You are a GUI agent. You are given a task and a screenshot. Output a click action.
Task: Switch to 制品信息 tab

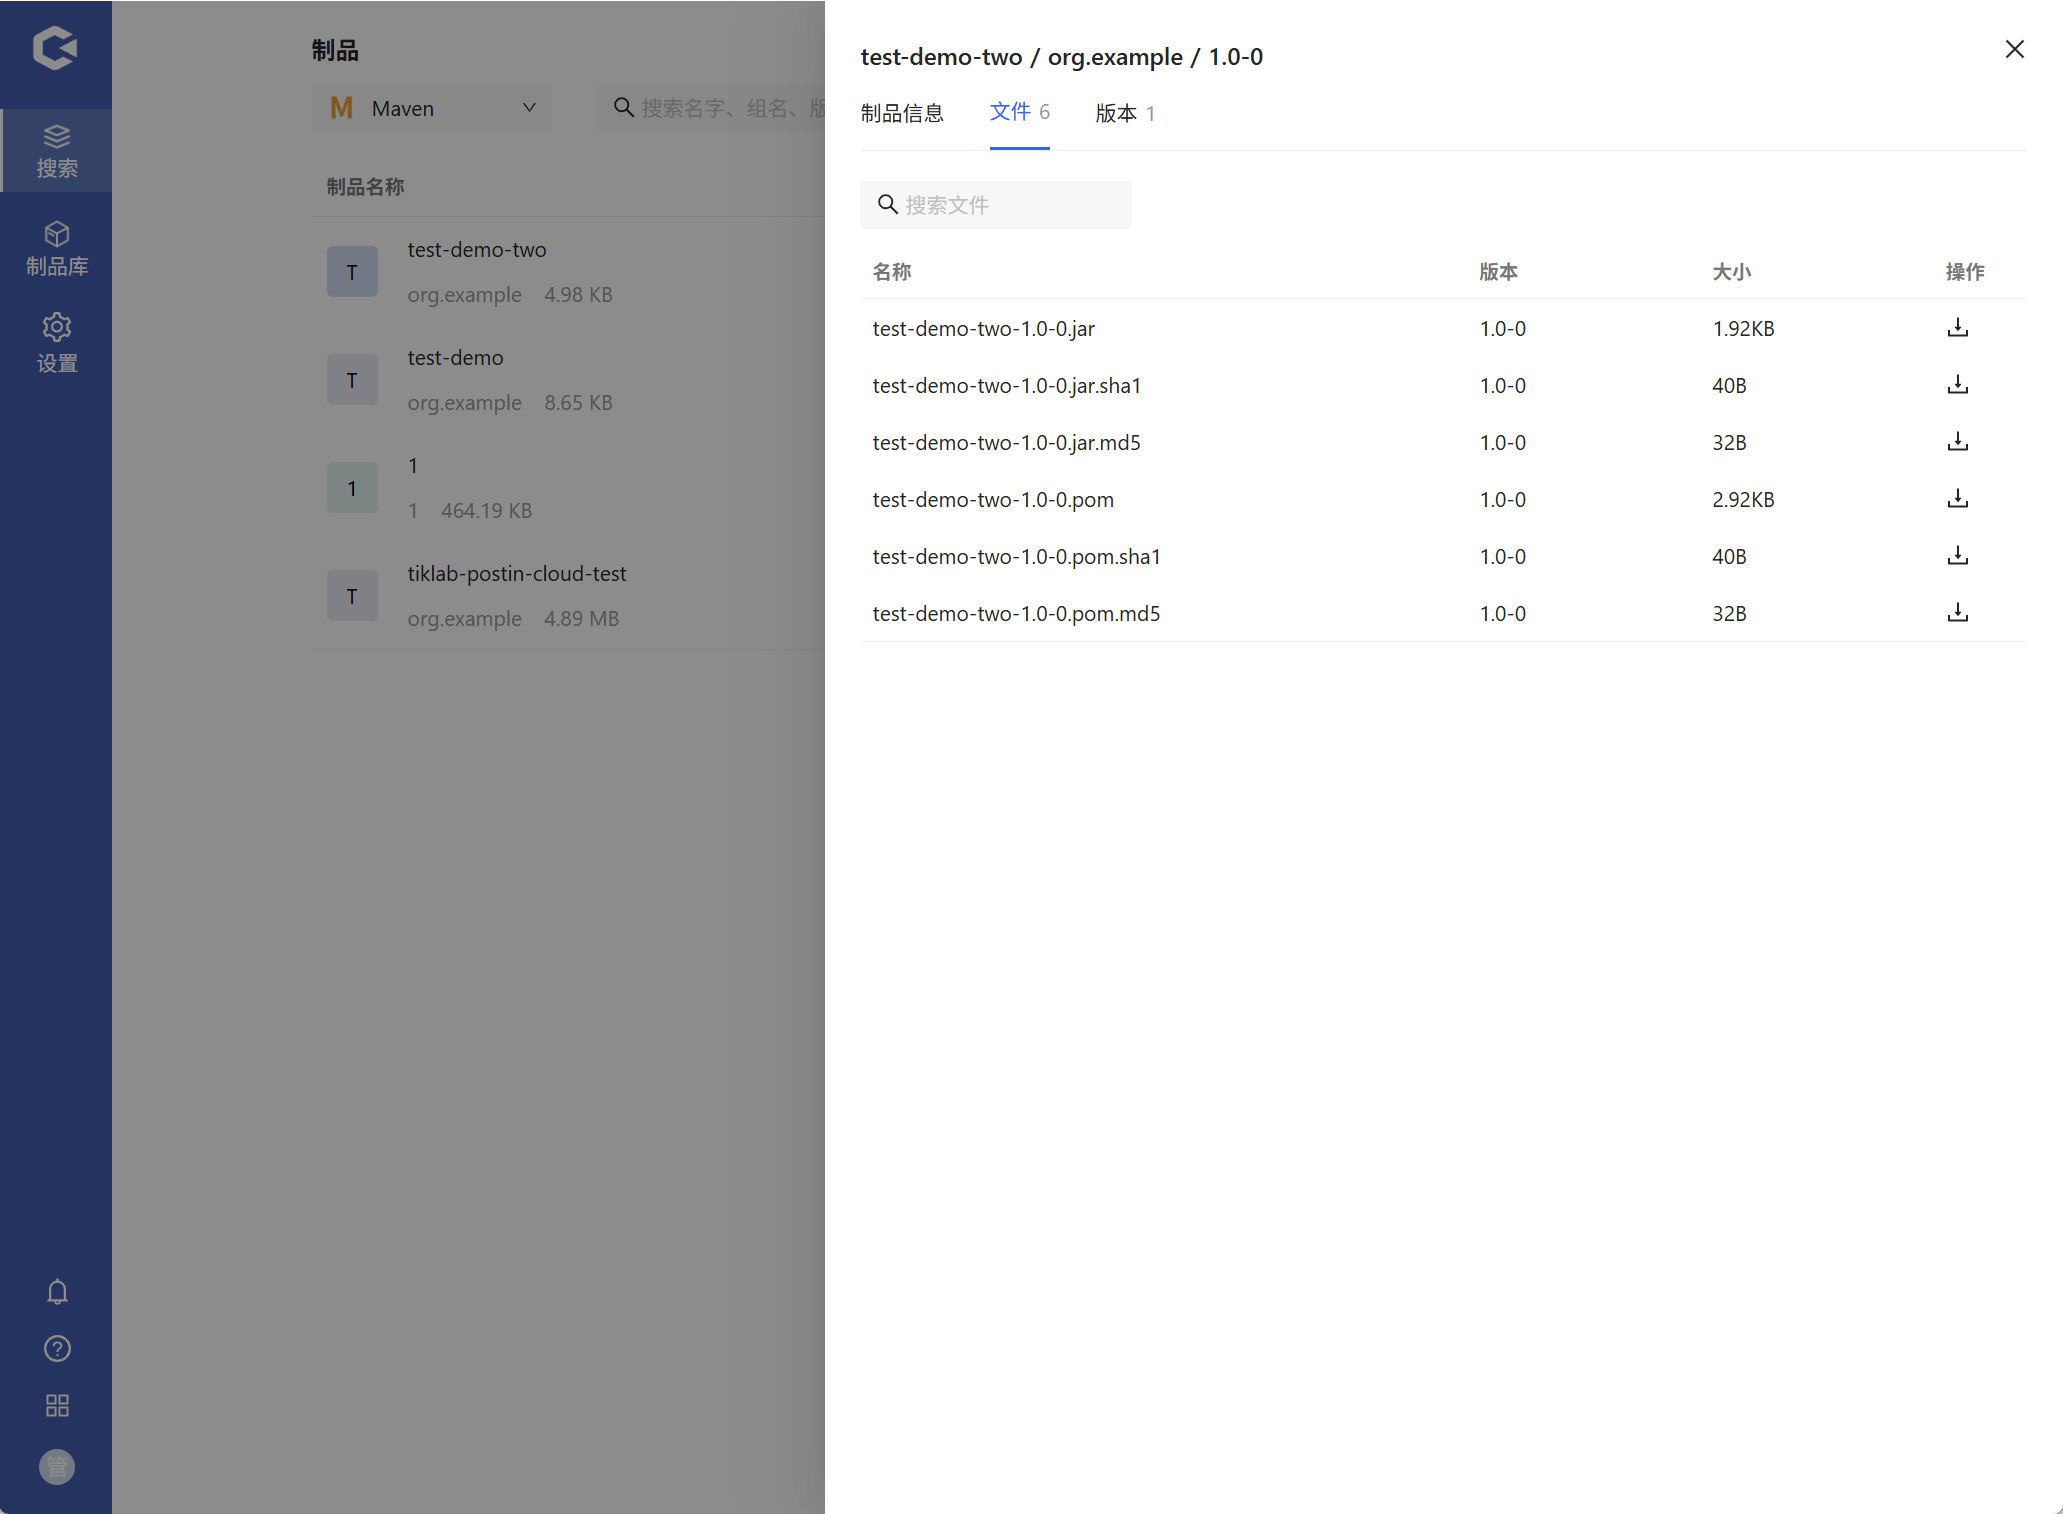coord(902,113)
